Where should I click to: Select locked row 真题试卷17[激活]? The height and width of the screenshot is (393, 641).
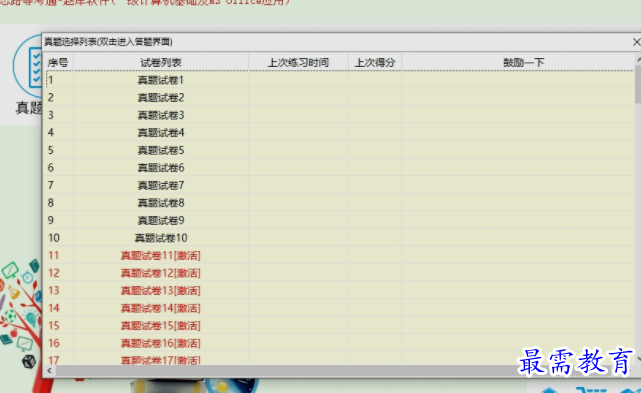339,359
